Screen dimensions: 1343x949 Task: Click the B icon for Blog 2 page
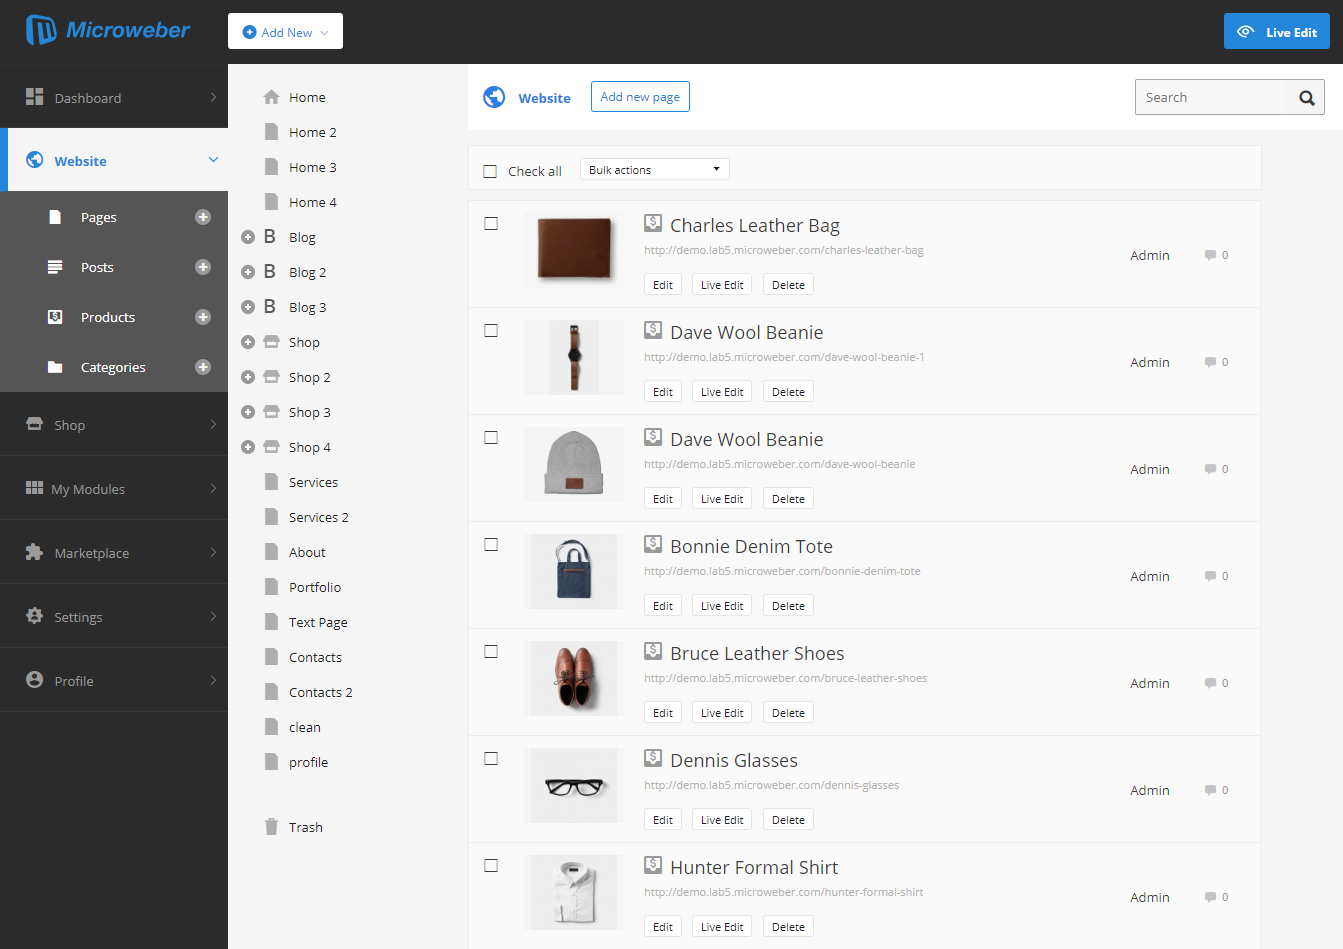point(269,271)
